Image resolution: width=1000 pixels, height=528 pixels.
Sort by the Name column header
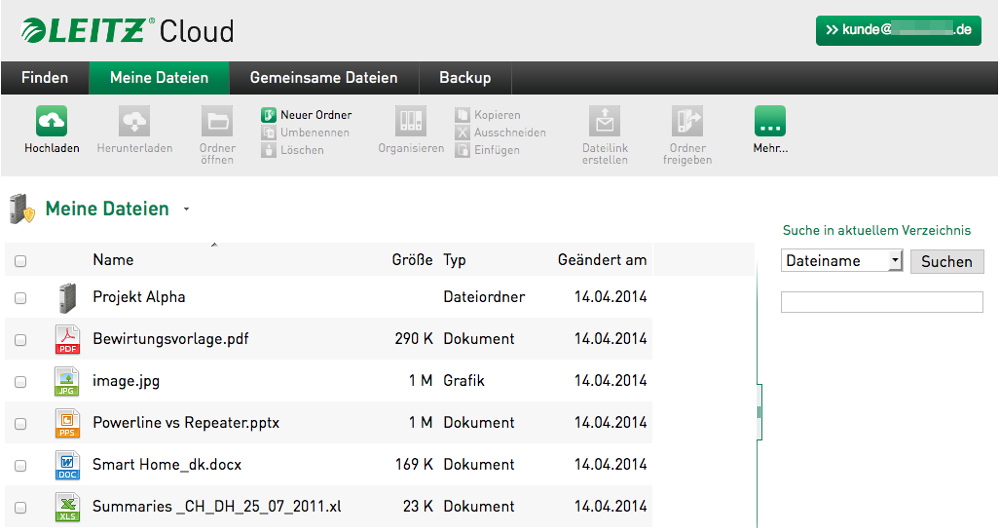click(113, 260)
